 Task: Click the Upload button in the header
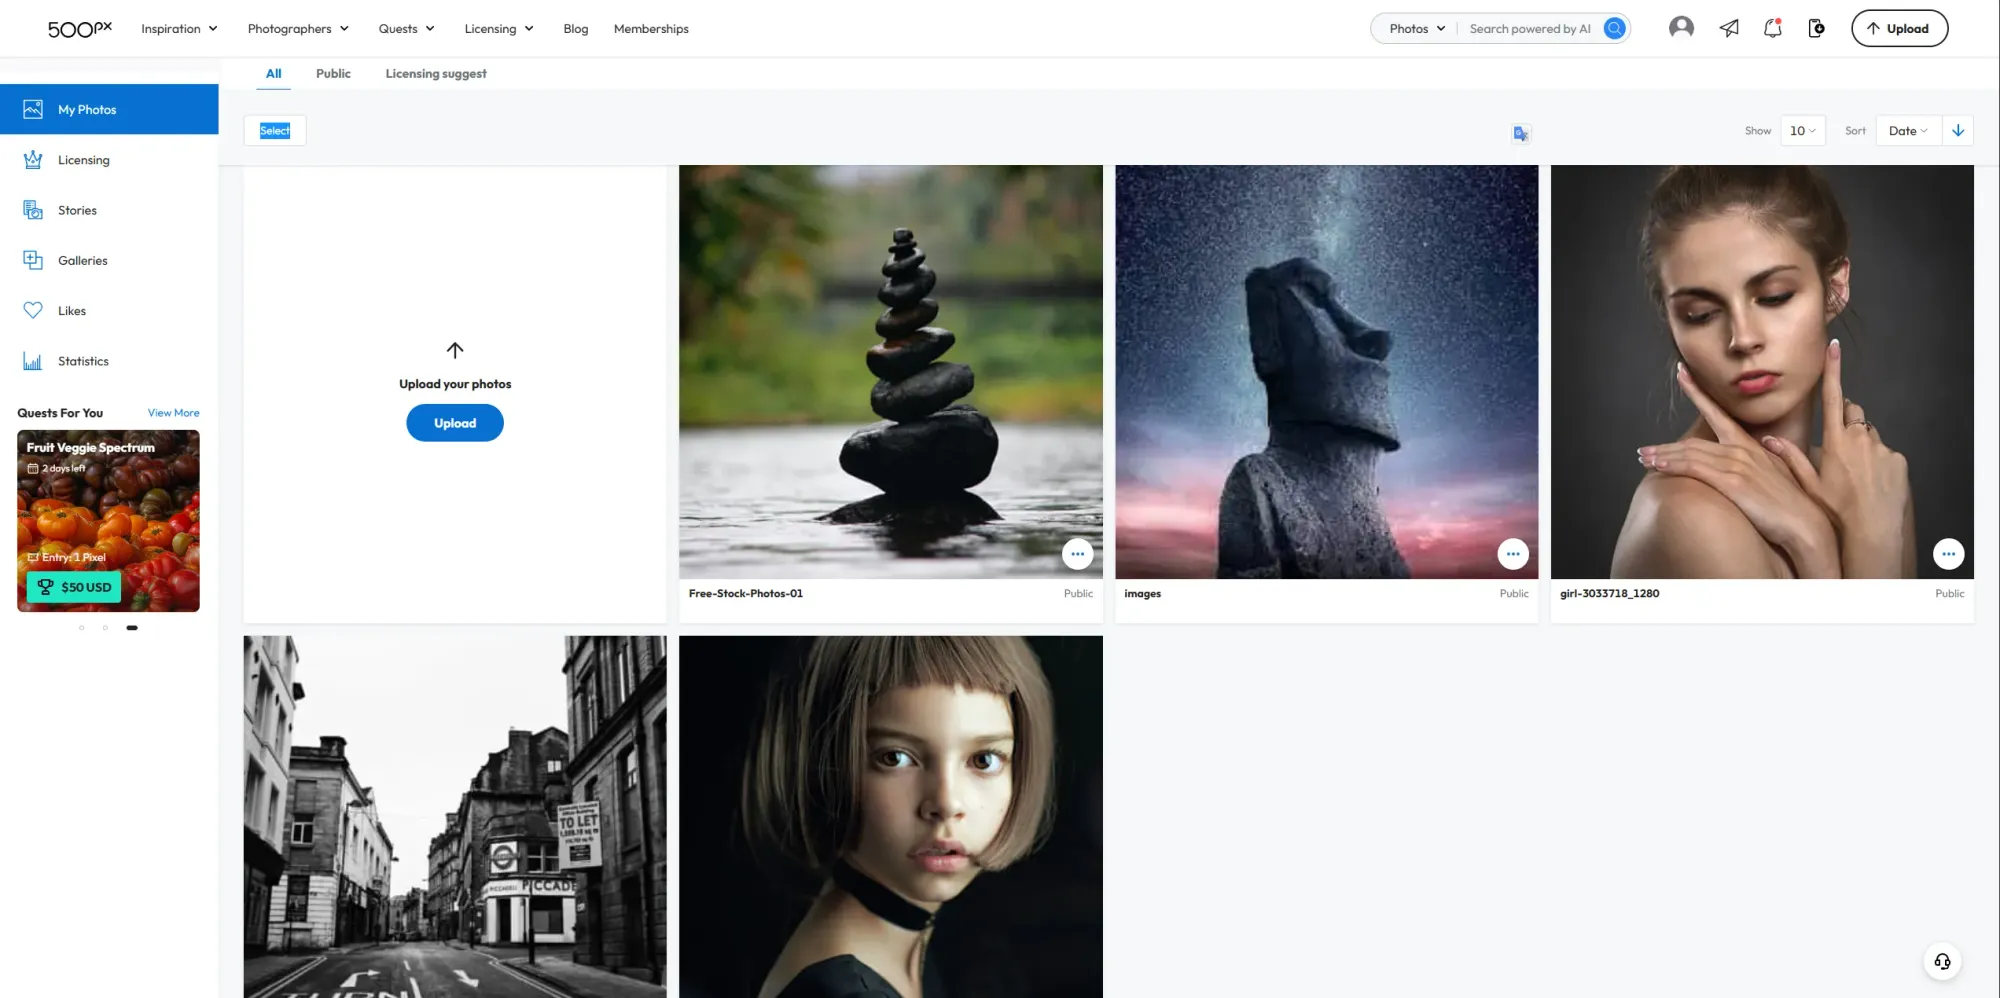(1899, 28)
